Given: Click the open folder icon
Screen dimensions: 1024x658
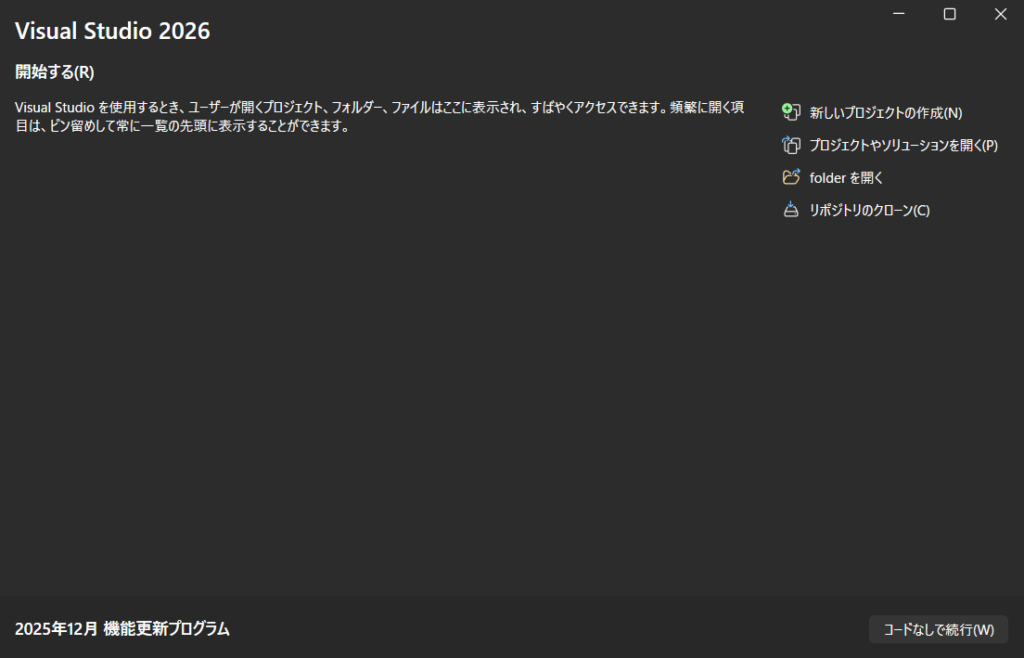Looking at the screenshot, I should 791,178.
